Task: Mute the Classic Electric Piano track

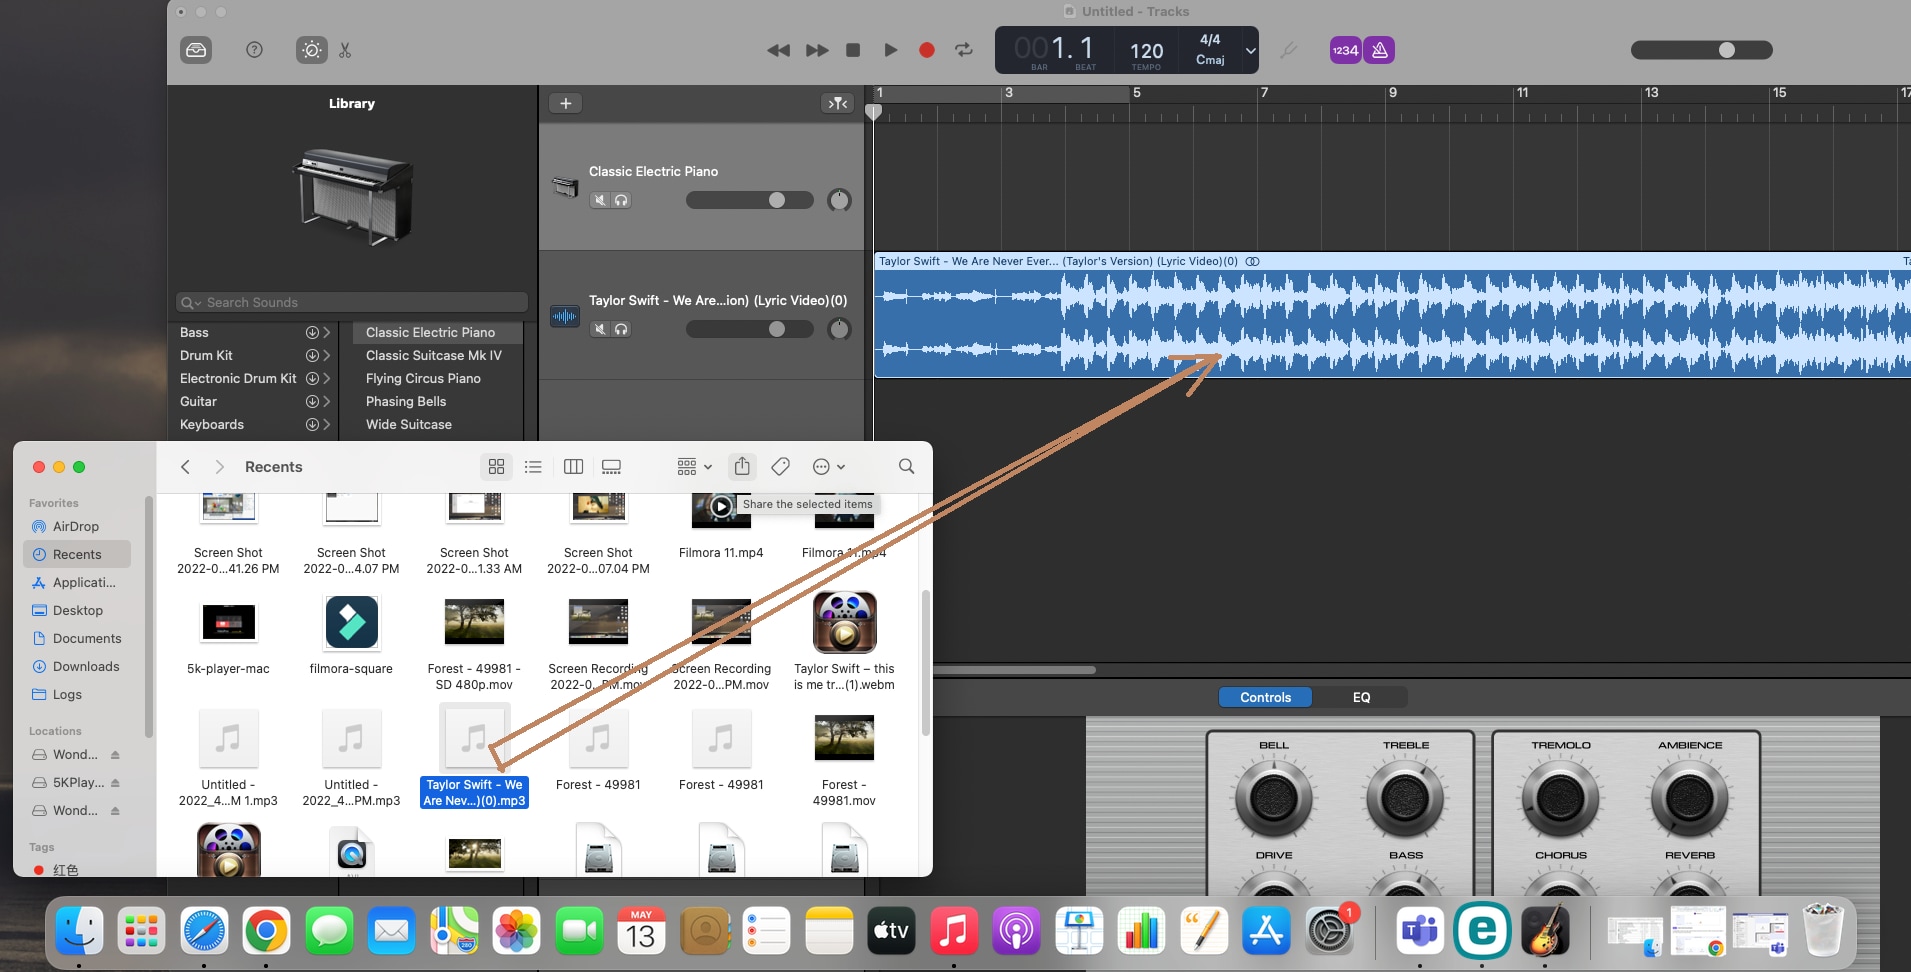Action: (x=600, y=200)
